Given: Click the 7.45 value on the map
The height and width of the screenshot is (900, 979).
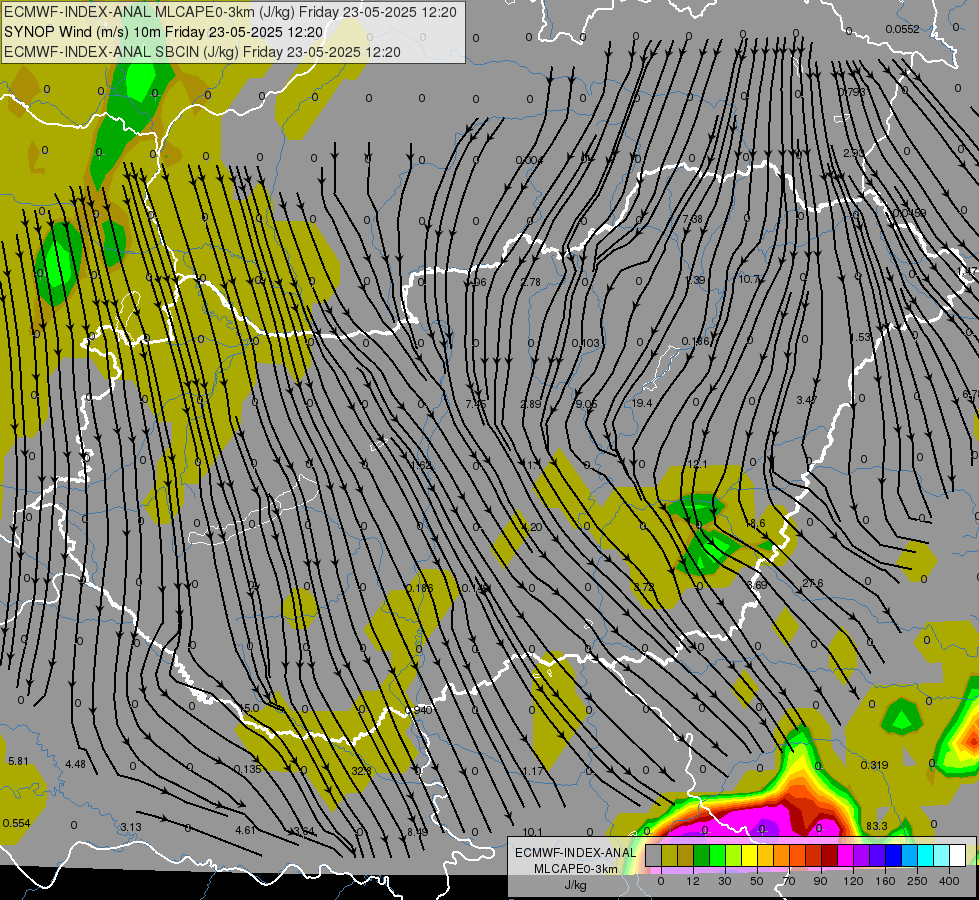Looking at the screenshot, I should [475, 404].
